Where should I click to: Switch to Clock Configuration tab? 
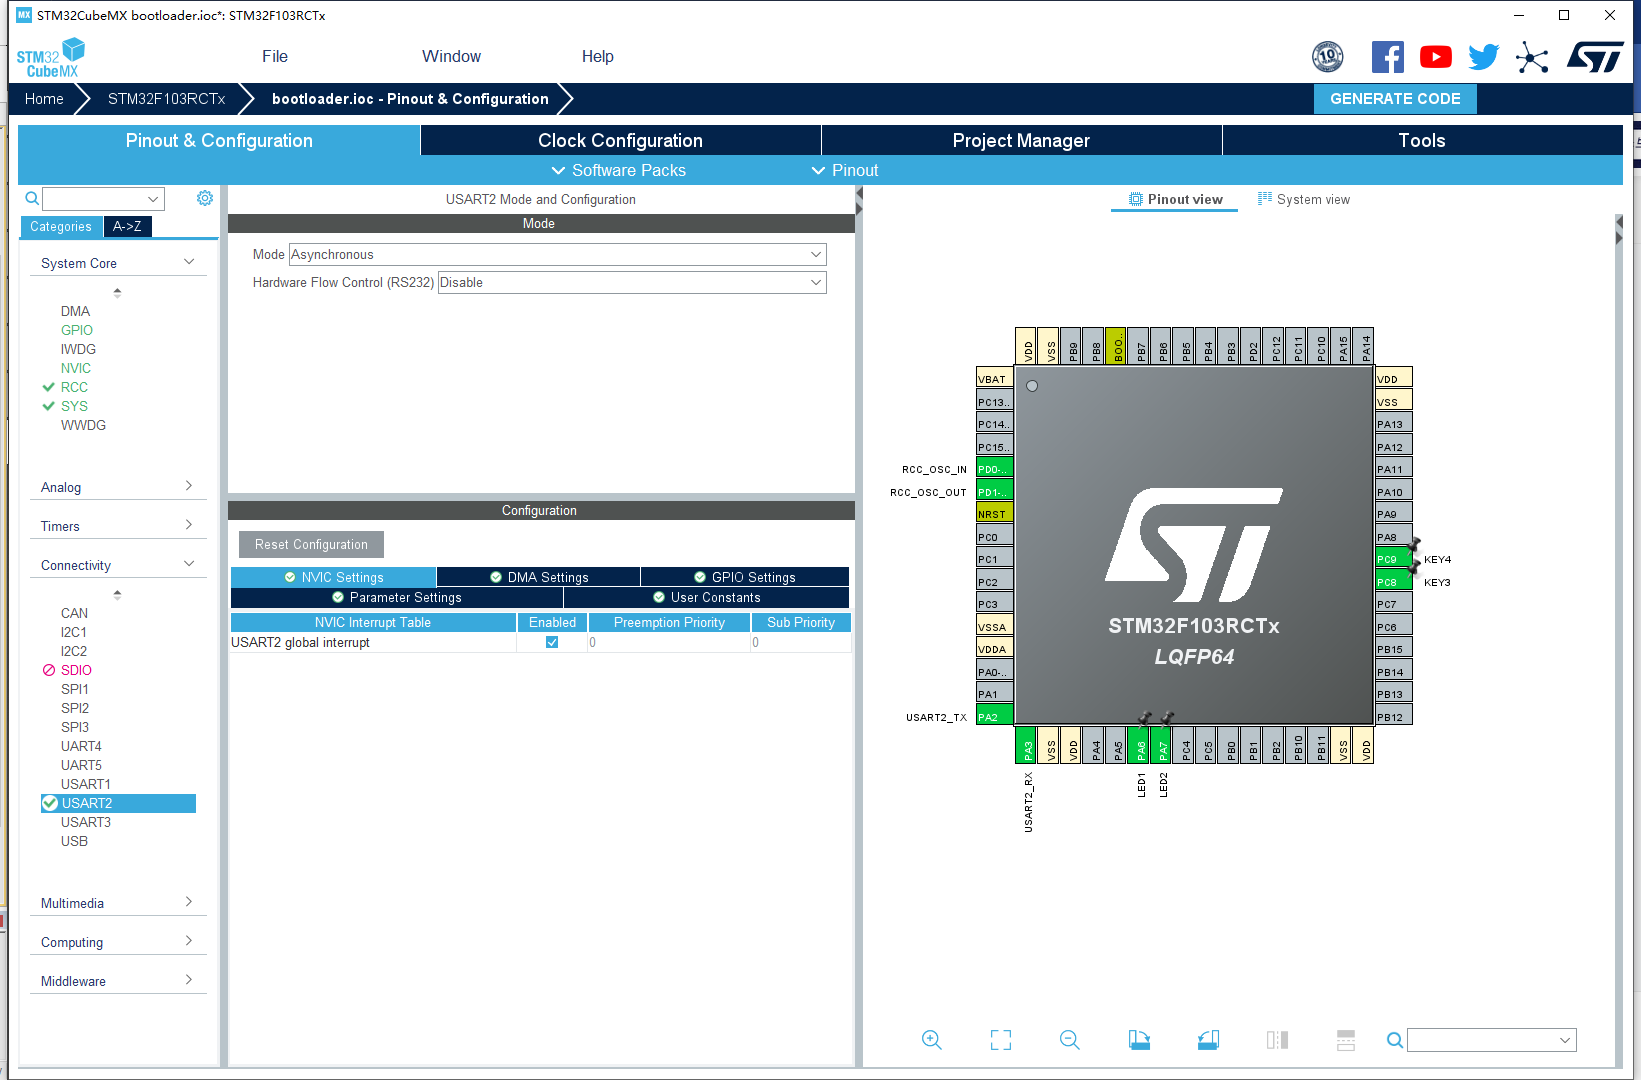click(620, 140)
